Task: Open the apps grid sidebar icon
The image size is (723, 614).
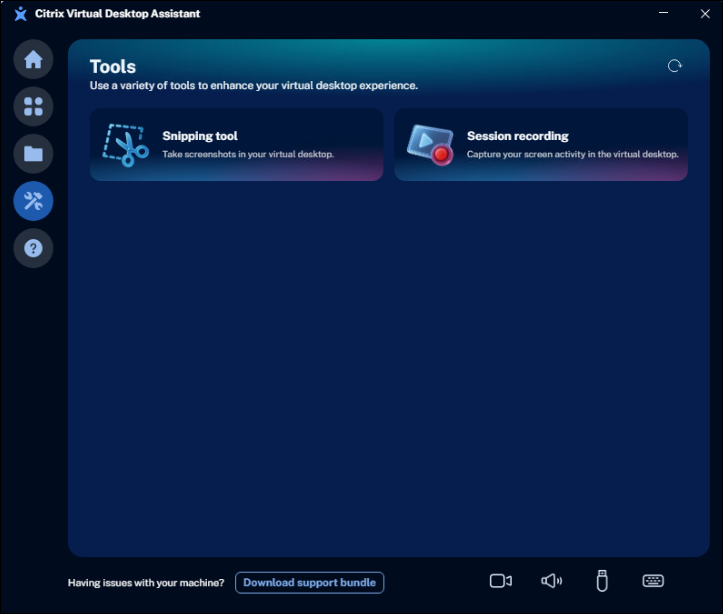Action: coord(33,106)
